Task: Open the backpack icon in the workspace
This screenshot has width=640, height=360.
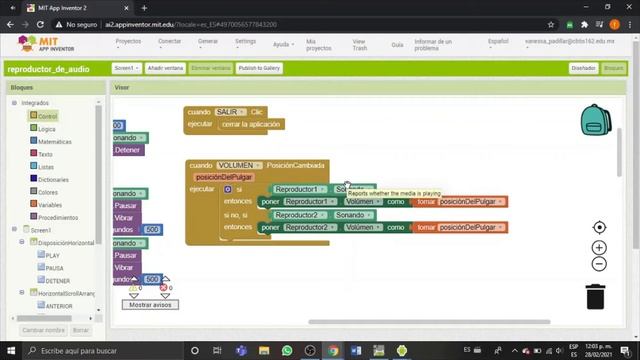Action: coord(596,120)
